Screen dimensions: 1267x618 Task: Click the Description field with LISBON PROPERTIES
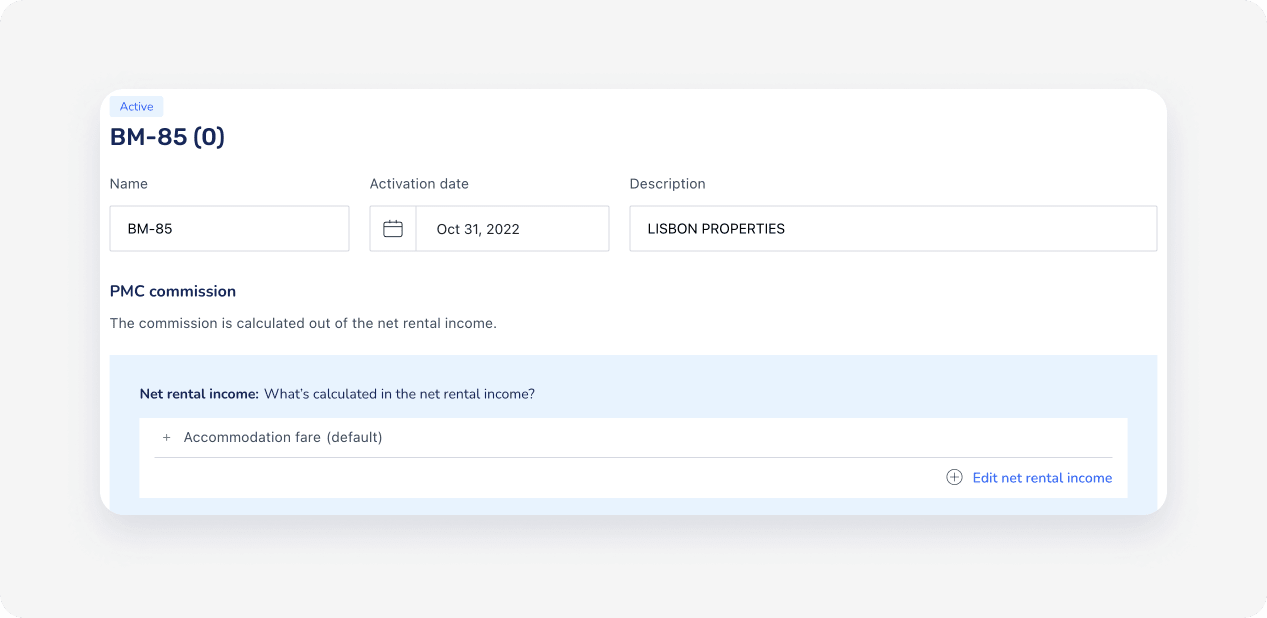892,229
